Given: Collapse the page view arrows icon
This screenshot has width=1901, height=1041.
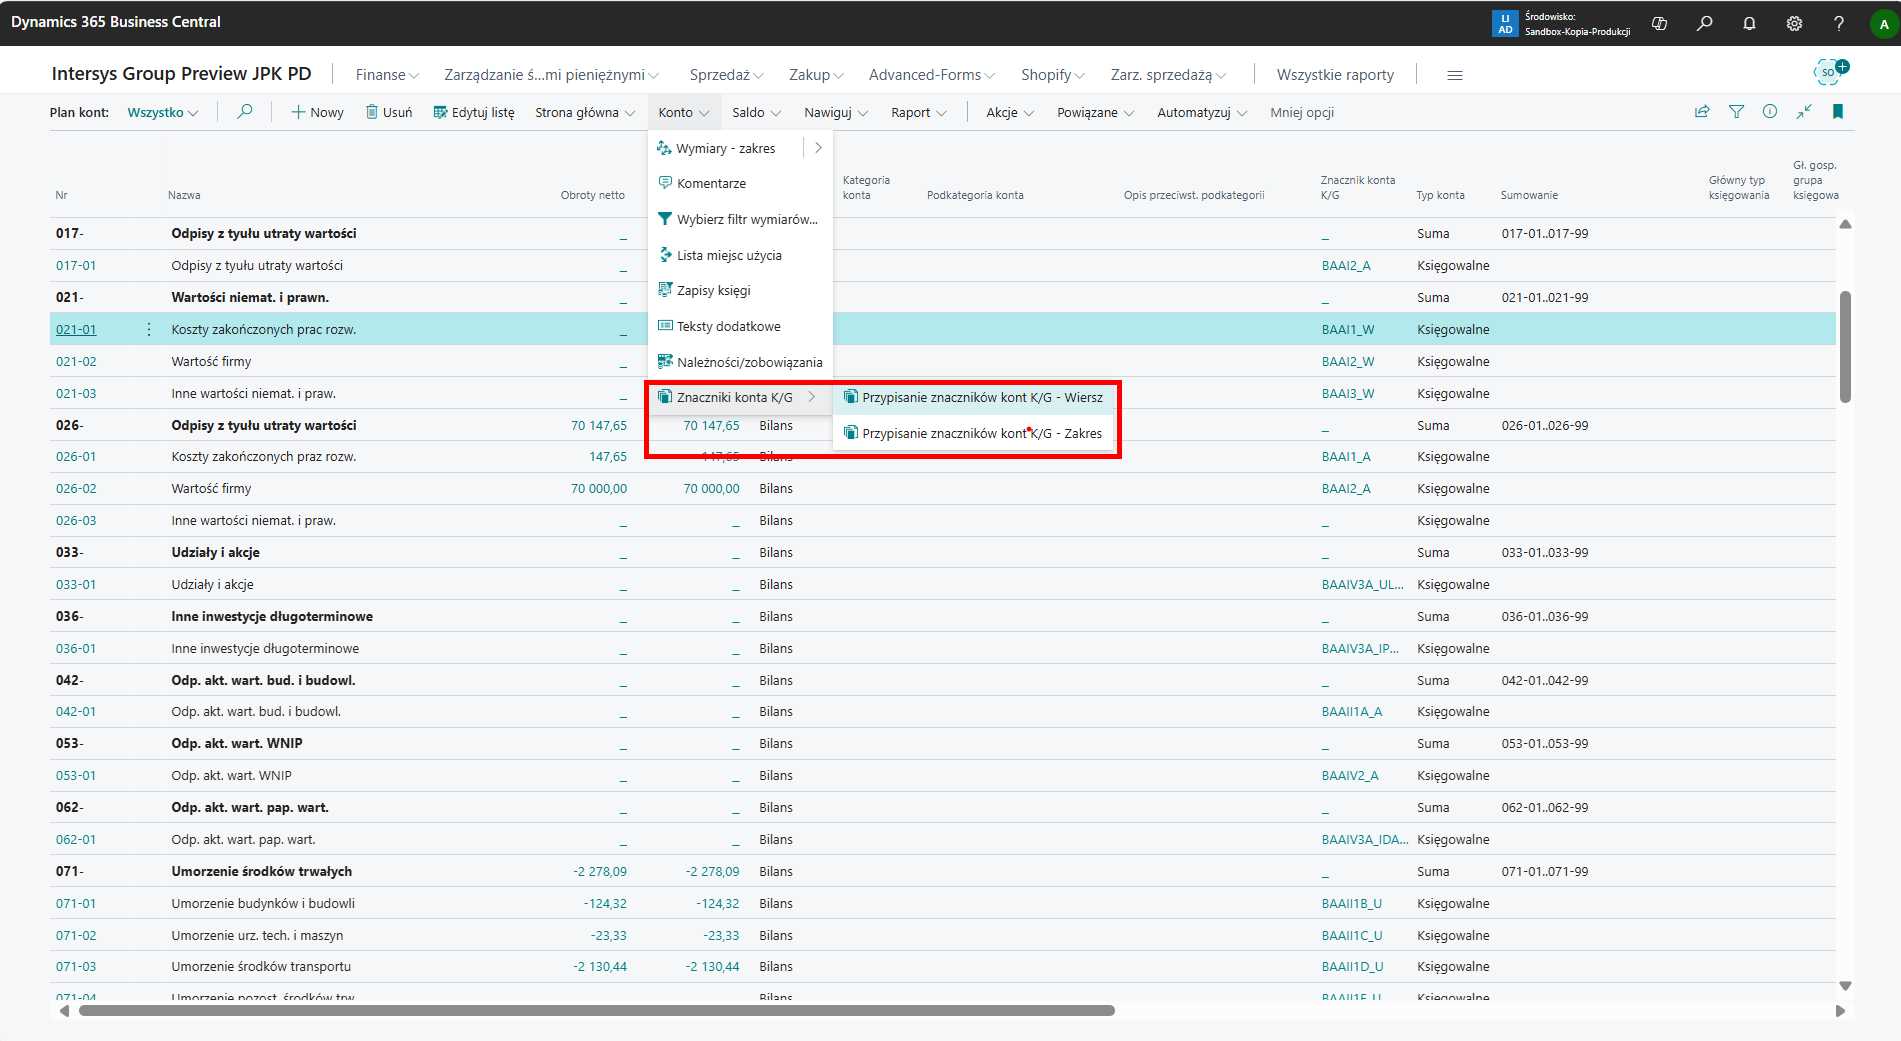Looking at the screenshot, I should pos(1804,112).
